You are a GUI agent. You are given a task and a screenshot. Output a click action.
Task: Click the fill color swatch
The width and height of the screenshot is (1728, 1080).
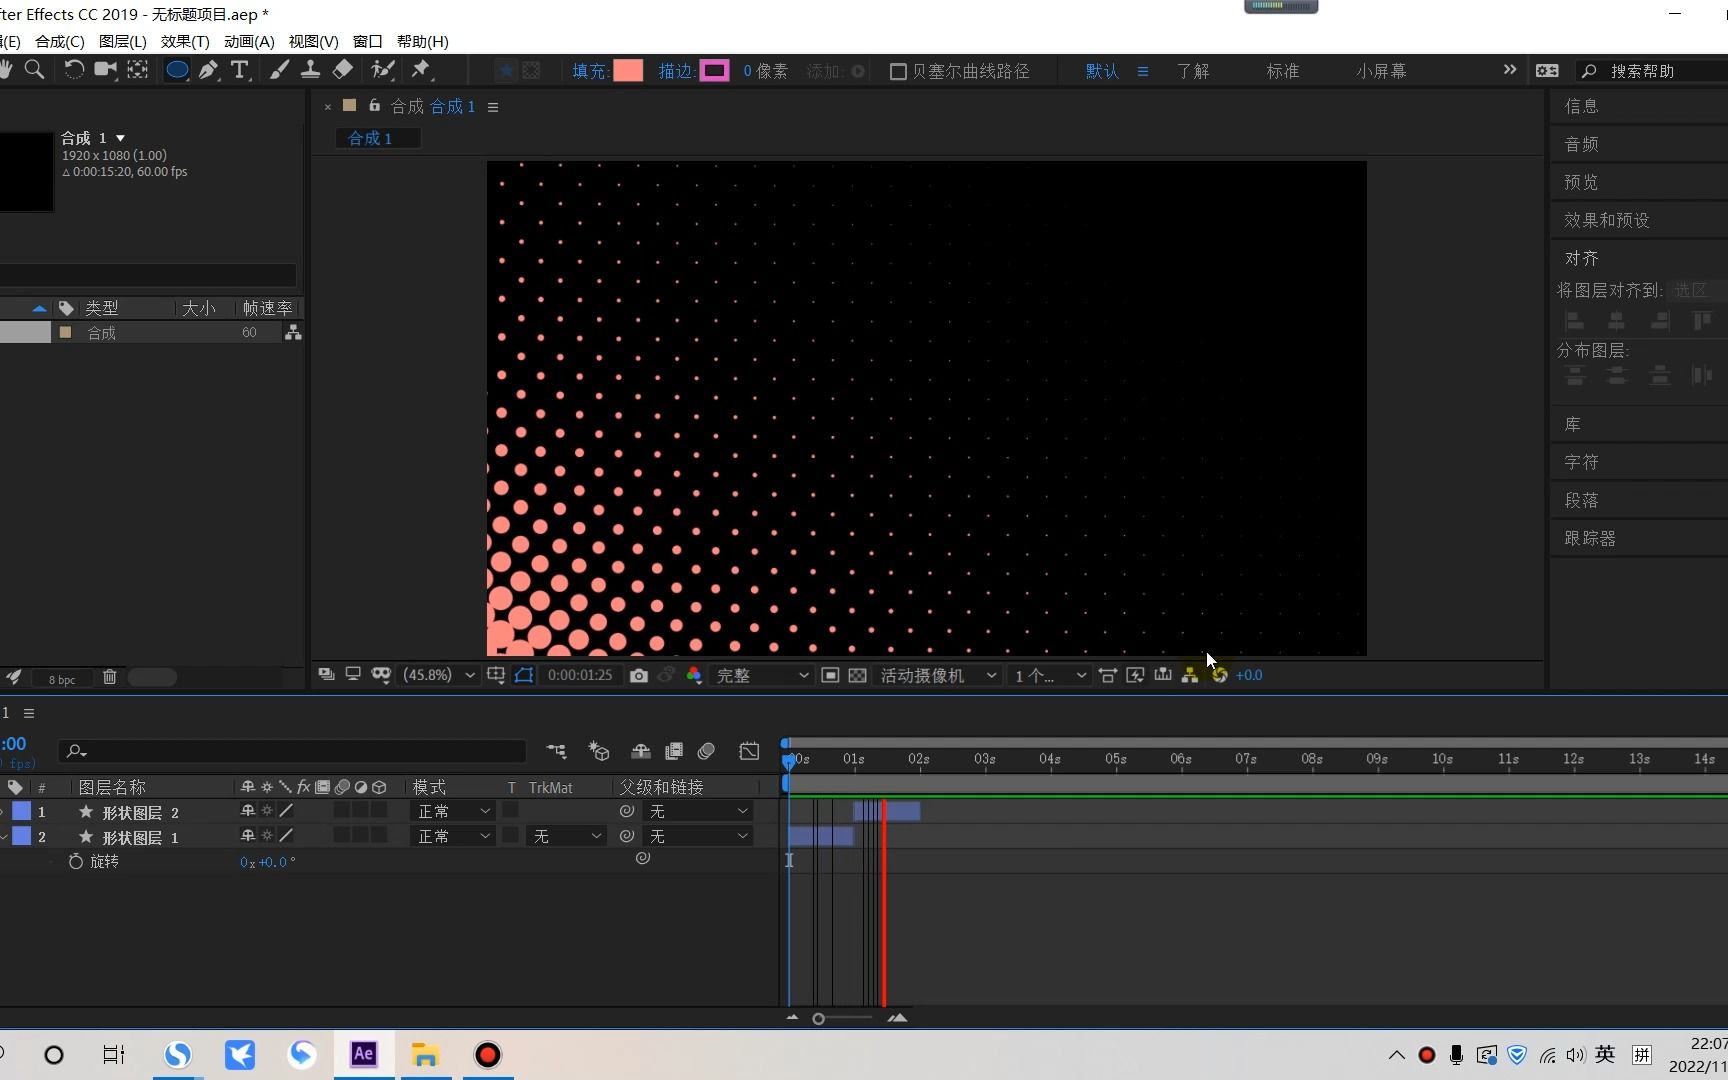628,71
